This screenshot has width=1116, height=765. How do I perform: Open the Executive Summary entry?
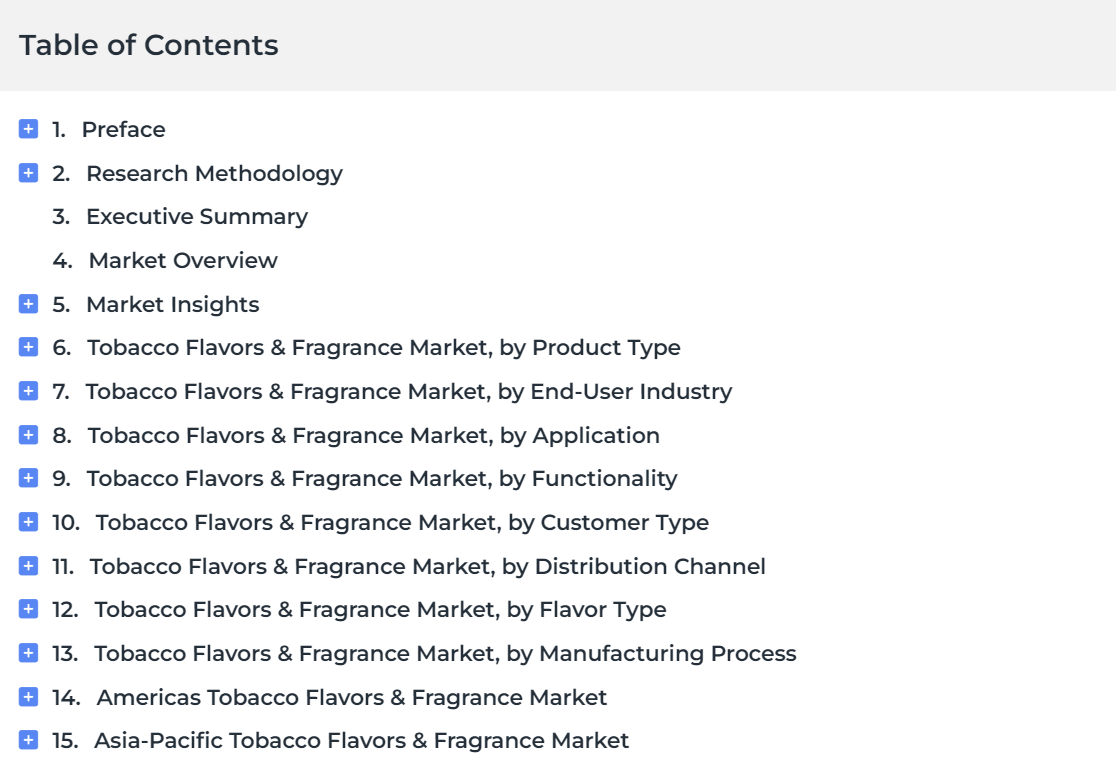197,216
